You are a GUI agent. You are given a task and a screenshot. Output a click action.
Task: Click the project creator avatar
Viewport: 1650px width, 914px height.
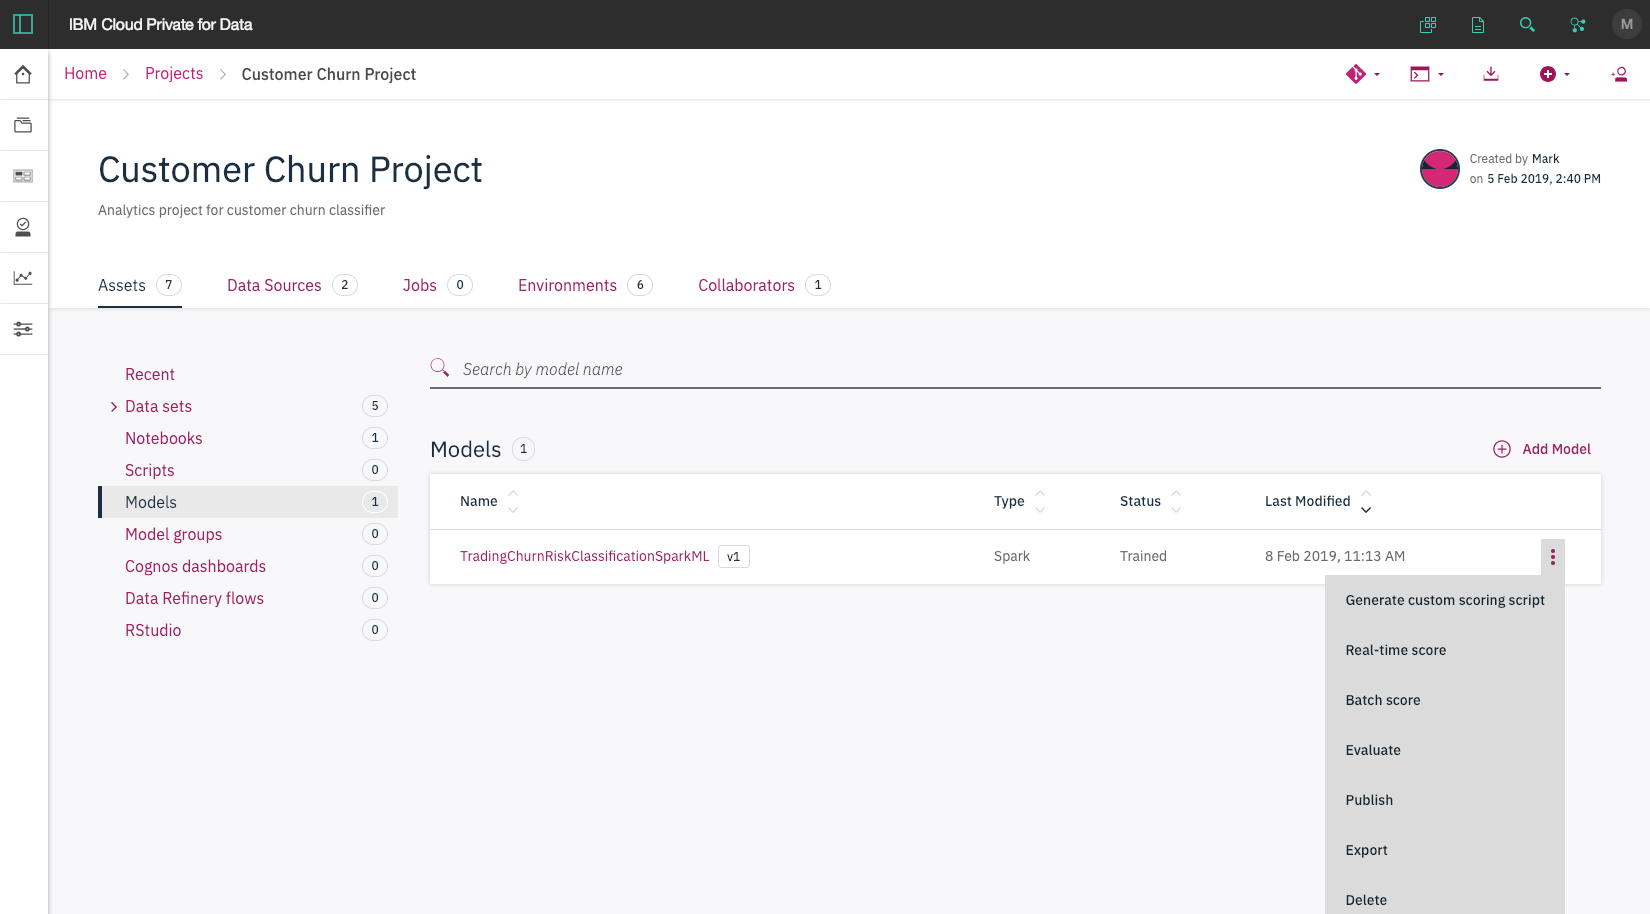click(x=1440, y=169)
